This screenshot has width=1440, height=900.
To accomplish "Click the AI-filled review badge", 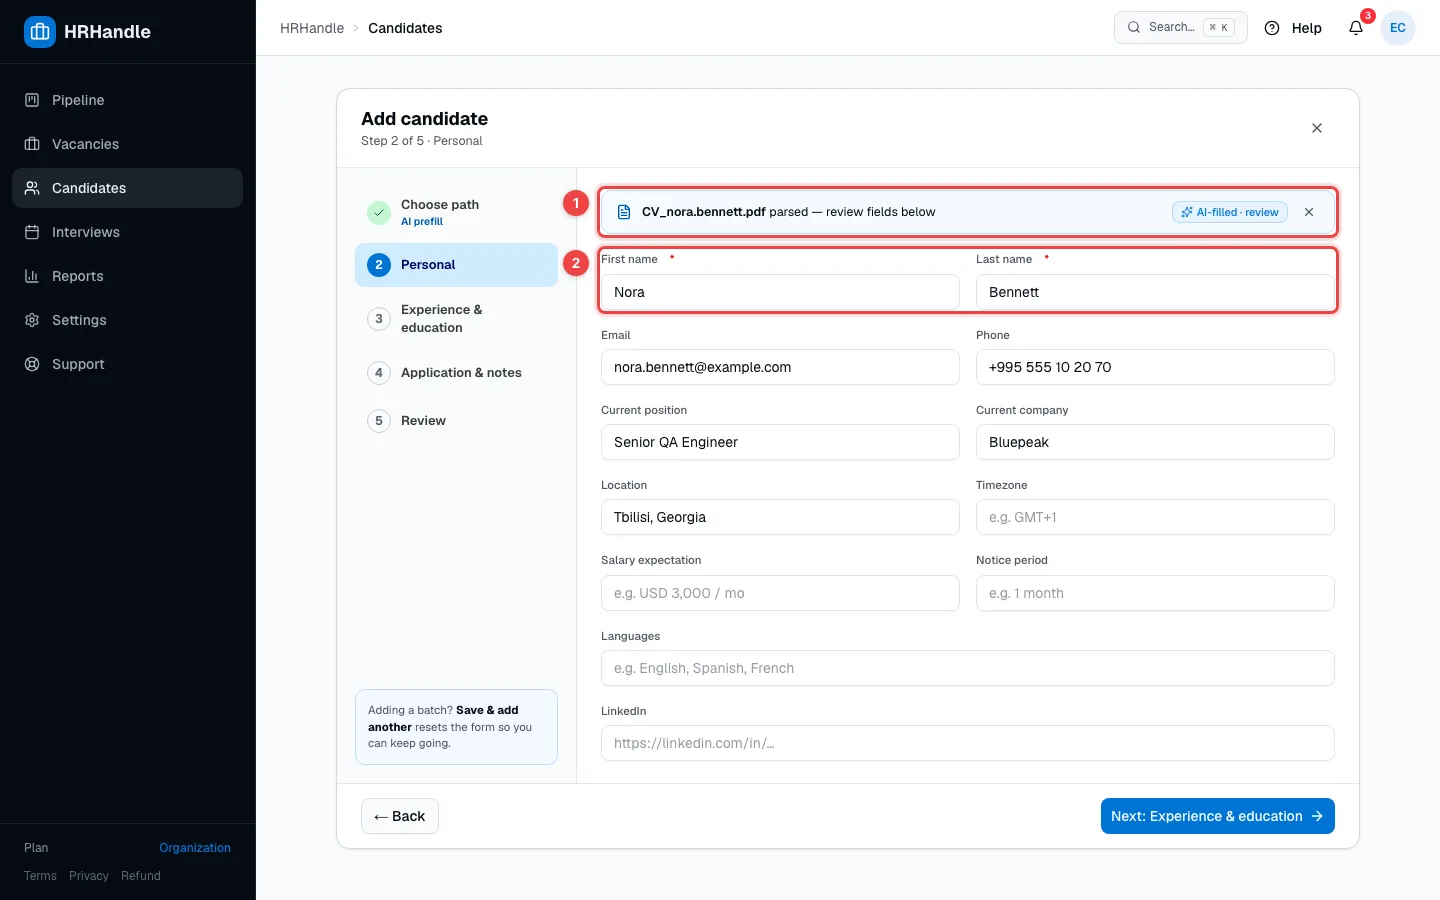I will (x=1230, y=212).
